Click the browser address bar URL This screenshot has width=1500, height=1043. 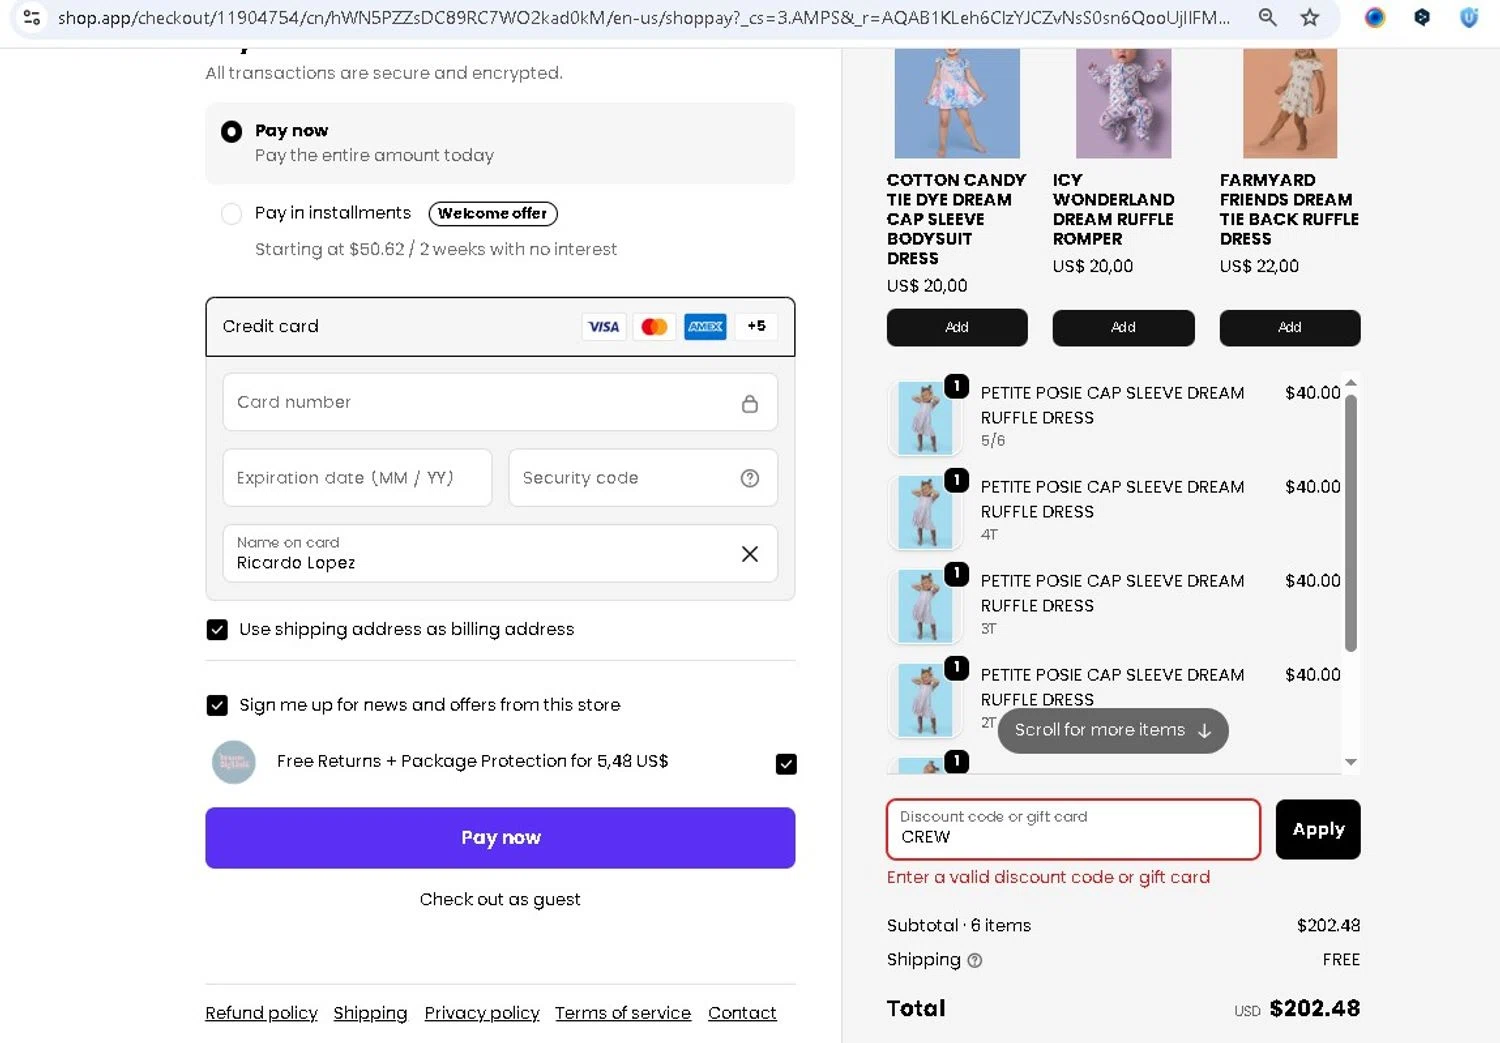(x=645, y=17)
